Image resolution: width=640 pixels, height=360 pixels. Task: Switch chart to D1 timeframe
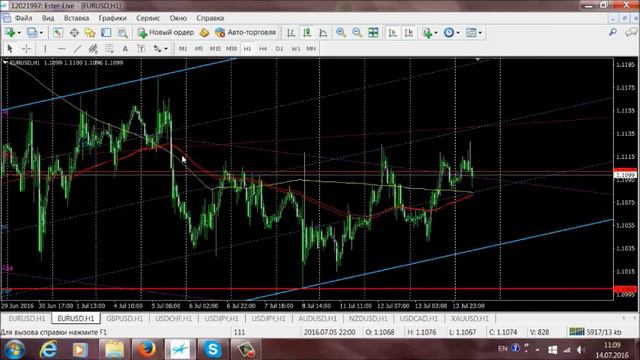tap(279, 49)
